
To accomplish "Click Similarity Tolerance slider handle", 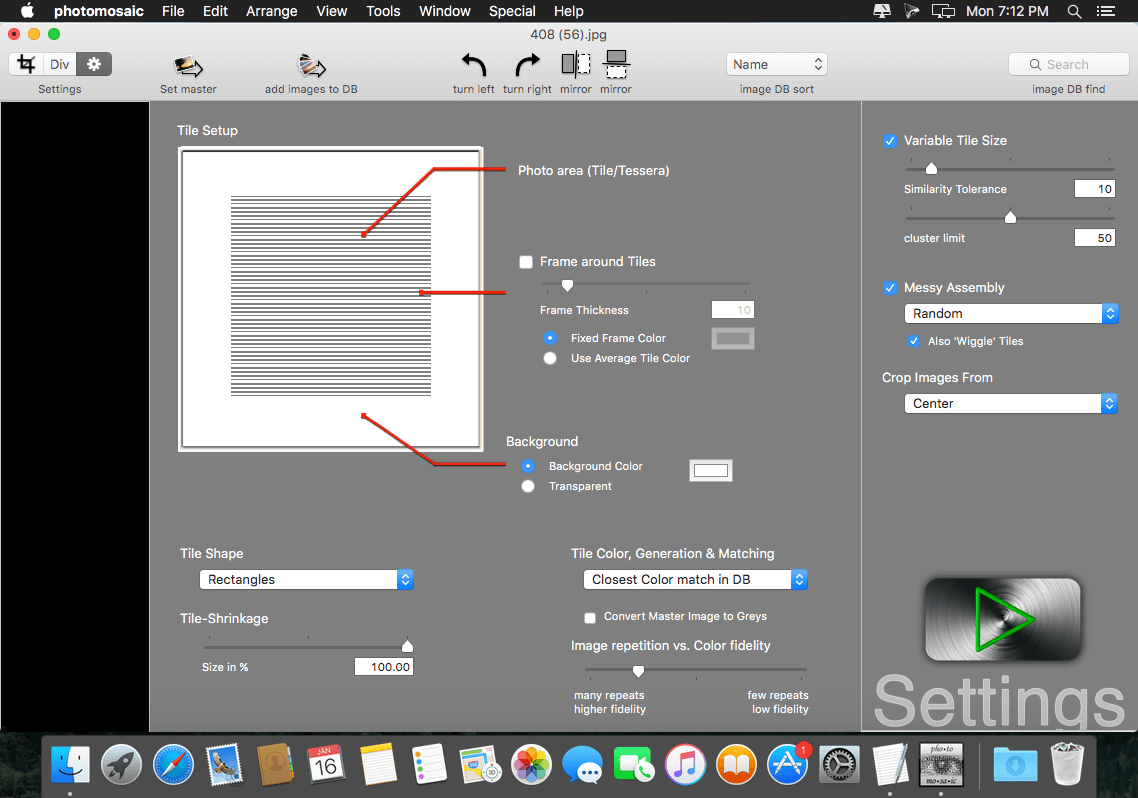I will [x=931, y=168].
